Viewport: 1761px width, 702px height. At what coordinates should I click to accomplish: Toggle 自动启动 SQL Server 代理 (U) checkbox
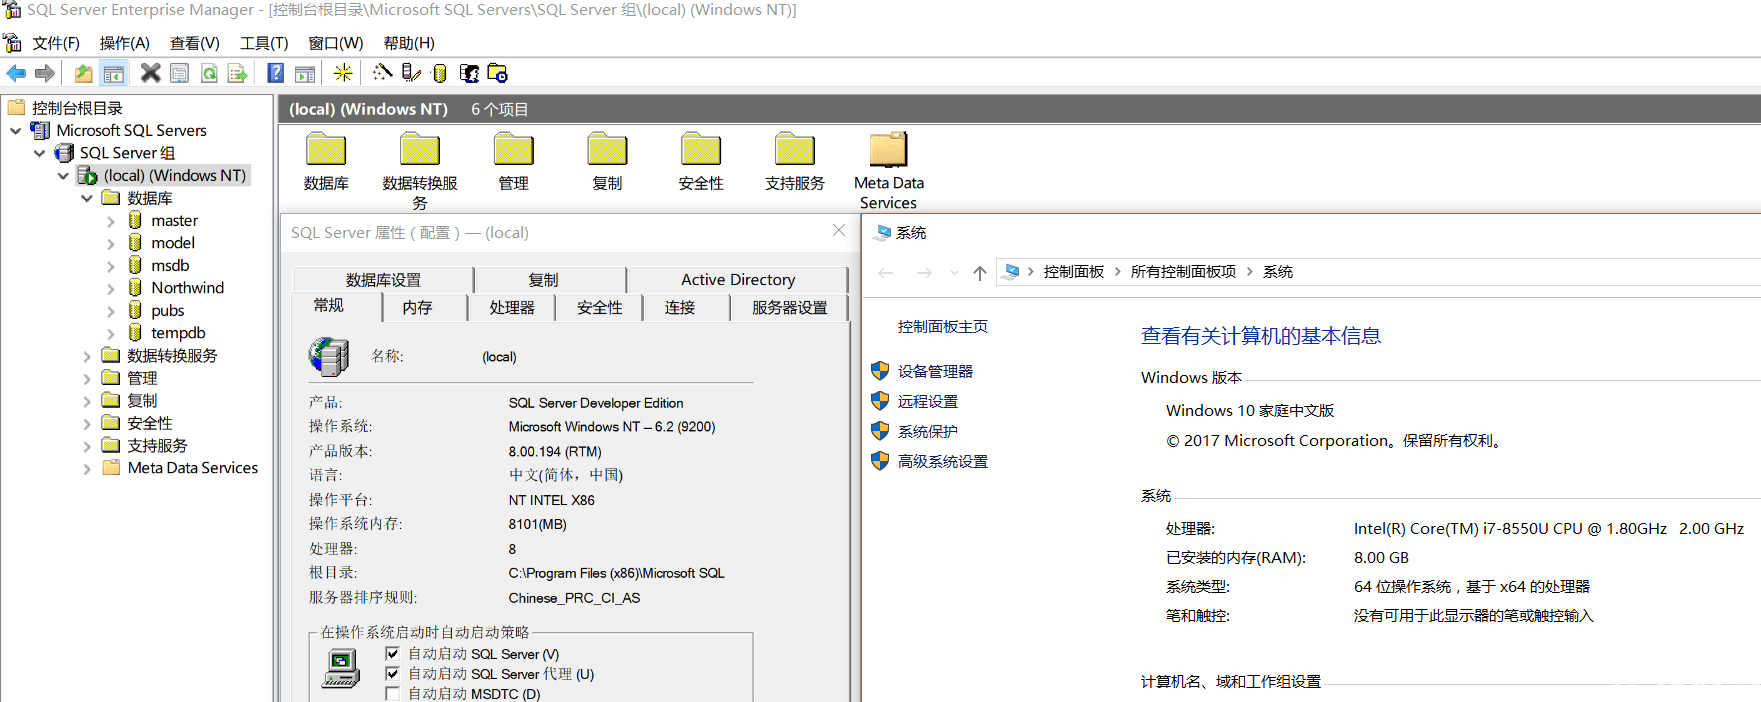click(x=392, y=673)
